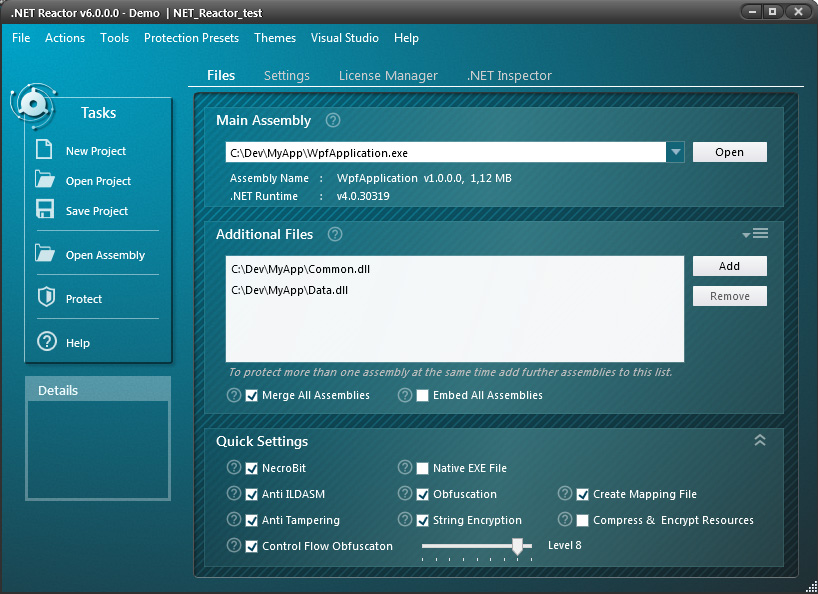Click the Help question mark icon in Tasks
This screenshot has height=594, width=818.
pyautogui.click(x=46, y=342)
